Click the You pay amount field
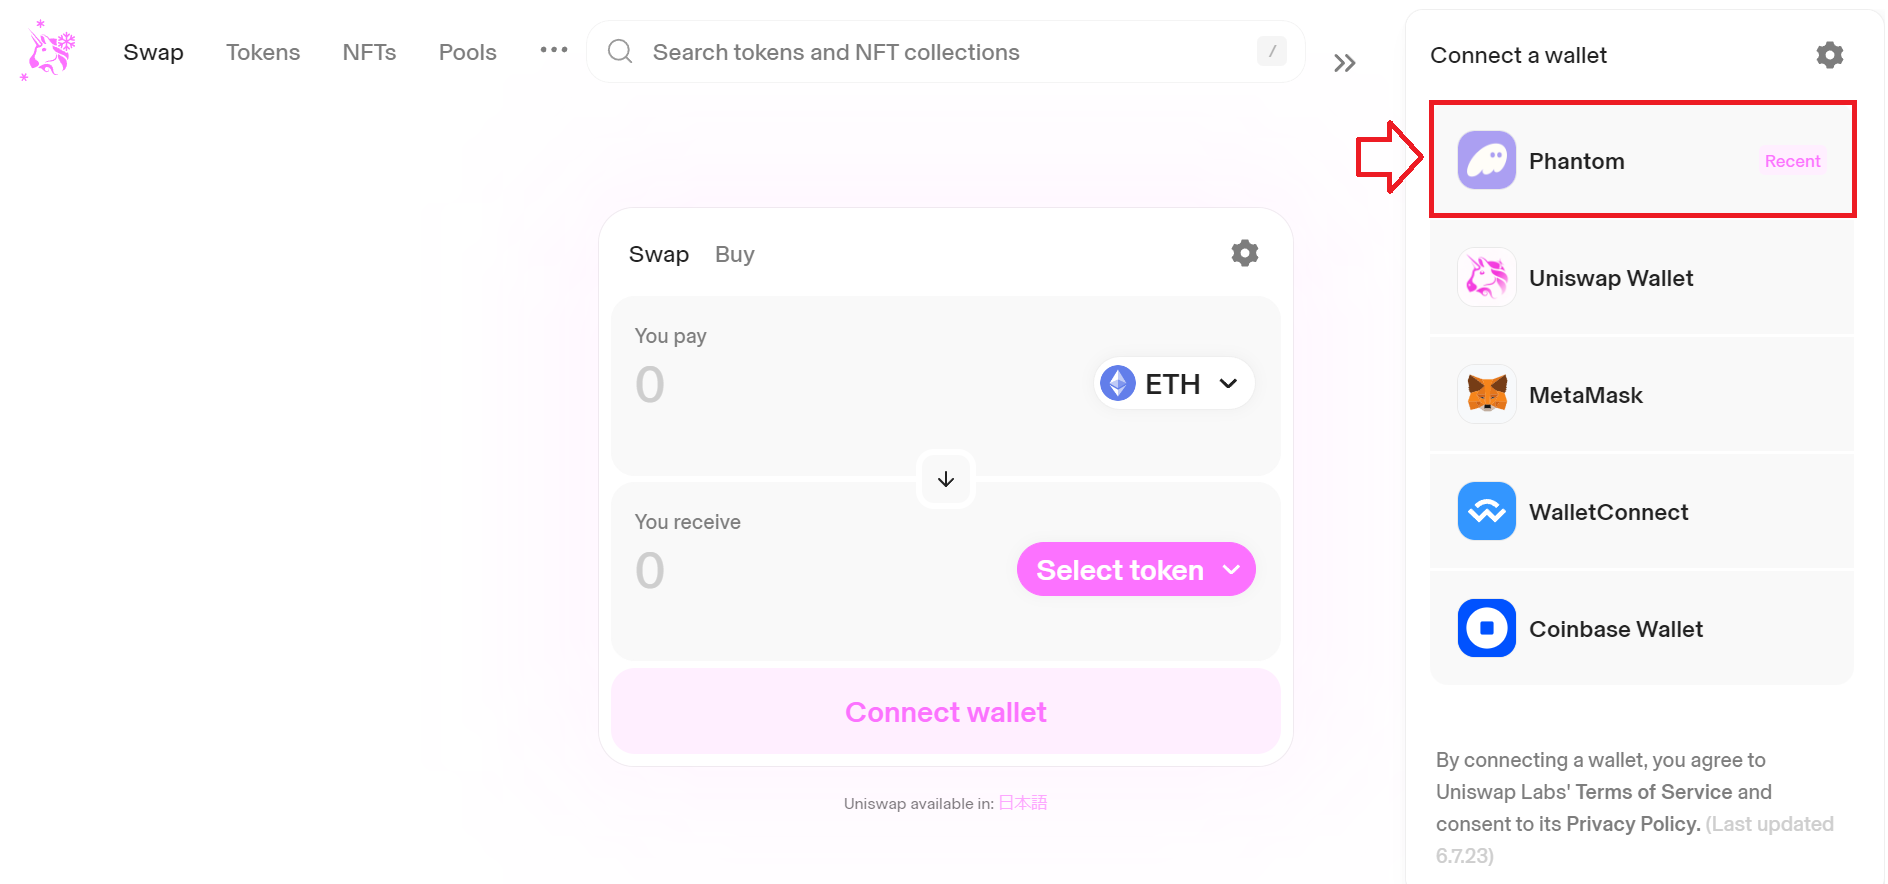The image size is (1888, 884). pos(700,383)
